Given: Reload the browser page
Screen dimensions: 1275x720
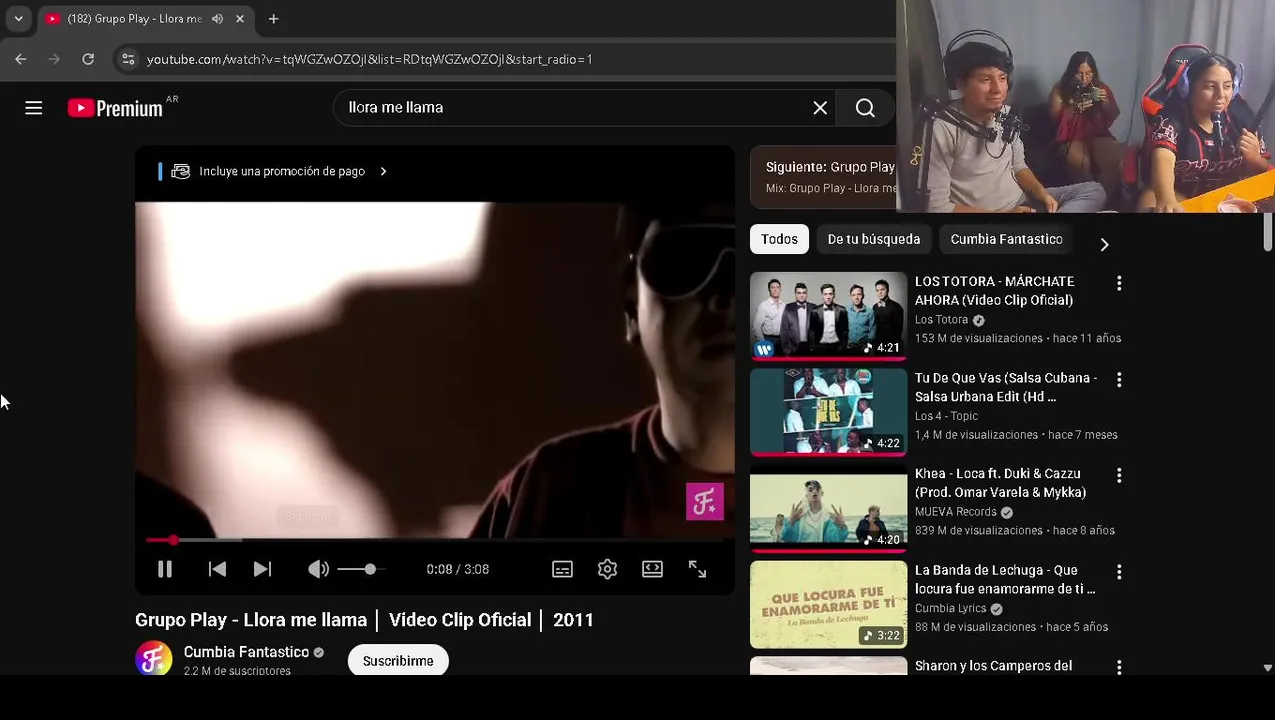Looking at the screenshot, I should point(88,59).
